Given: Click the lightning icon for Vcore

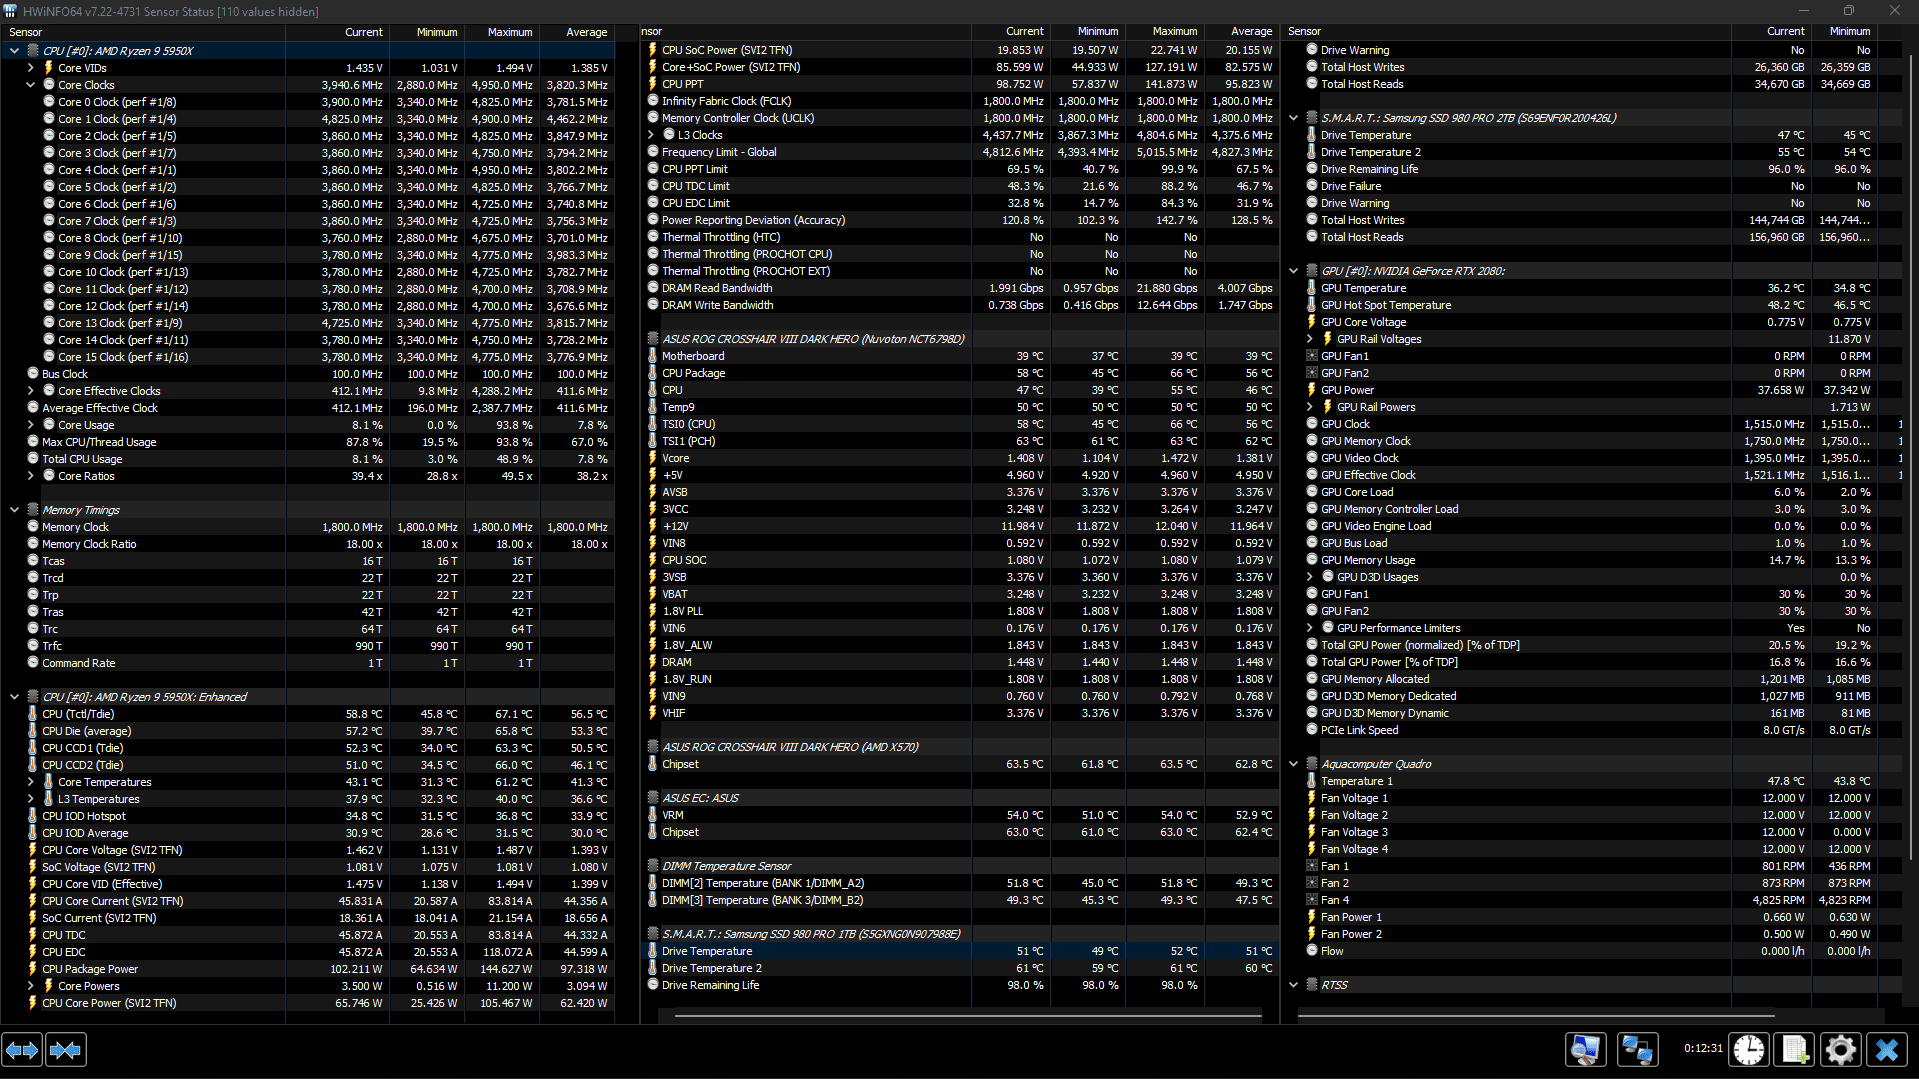Looking at the screenshot, I should 653,458.
